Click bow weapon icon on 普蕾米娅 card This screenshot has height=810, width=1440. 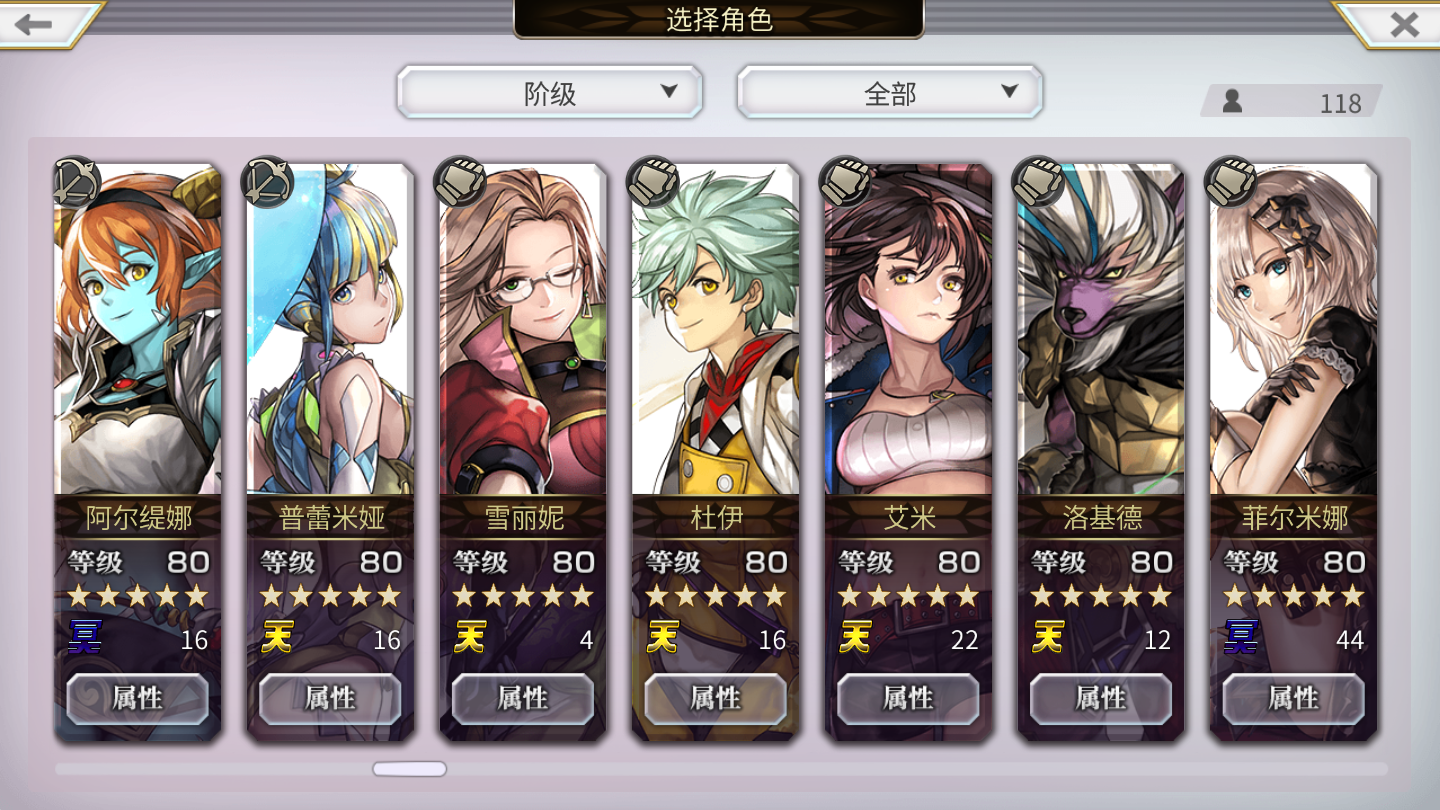coord(268,182)
